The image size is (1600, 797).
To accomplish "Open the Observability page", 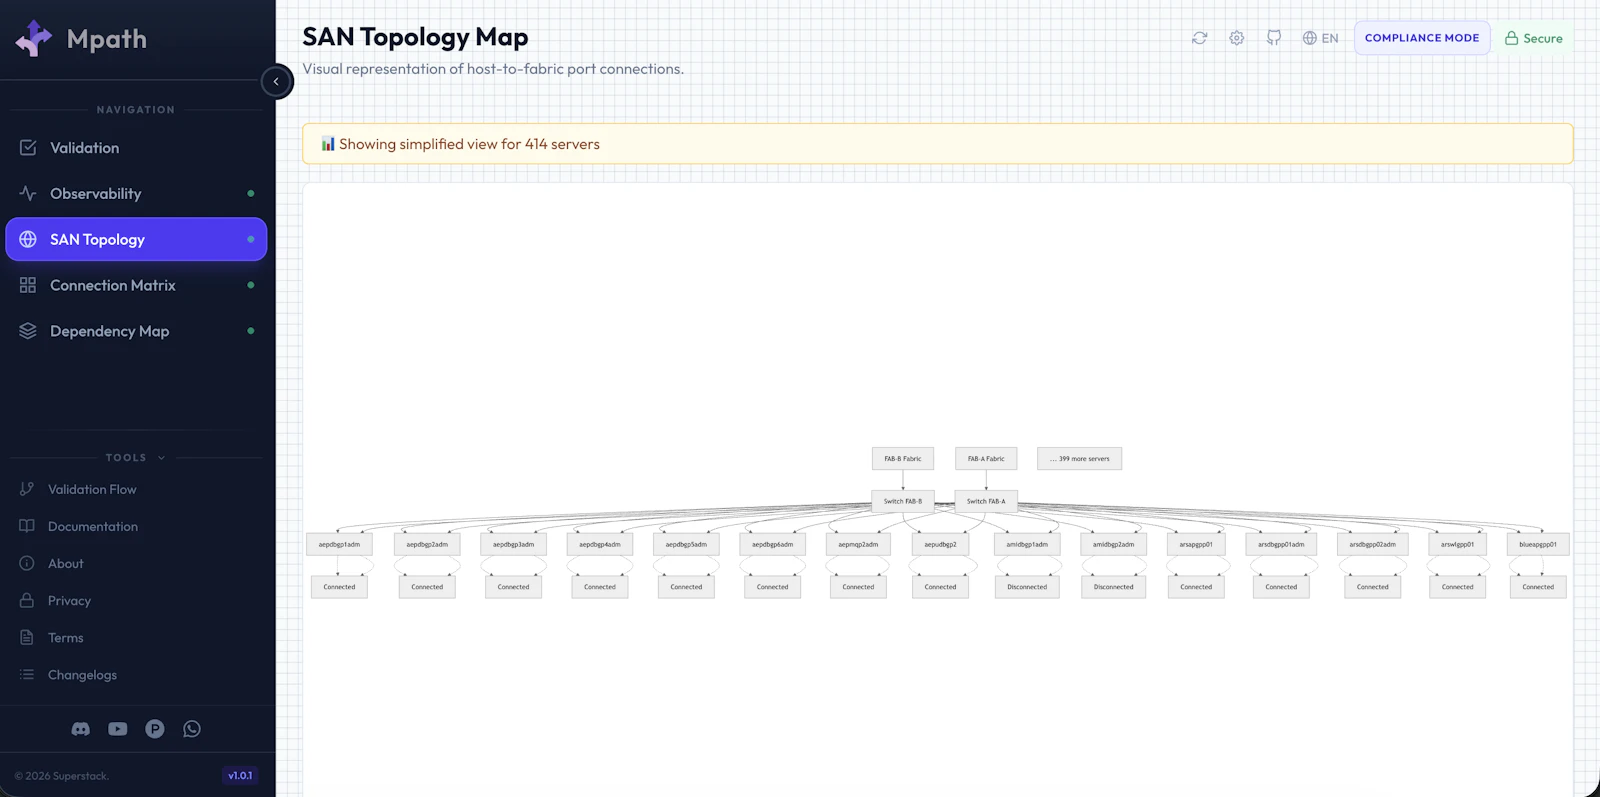I will [136, 194].
